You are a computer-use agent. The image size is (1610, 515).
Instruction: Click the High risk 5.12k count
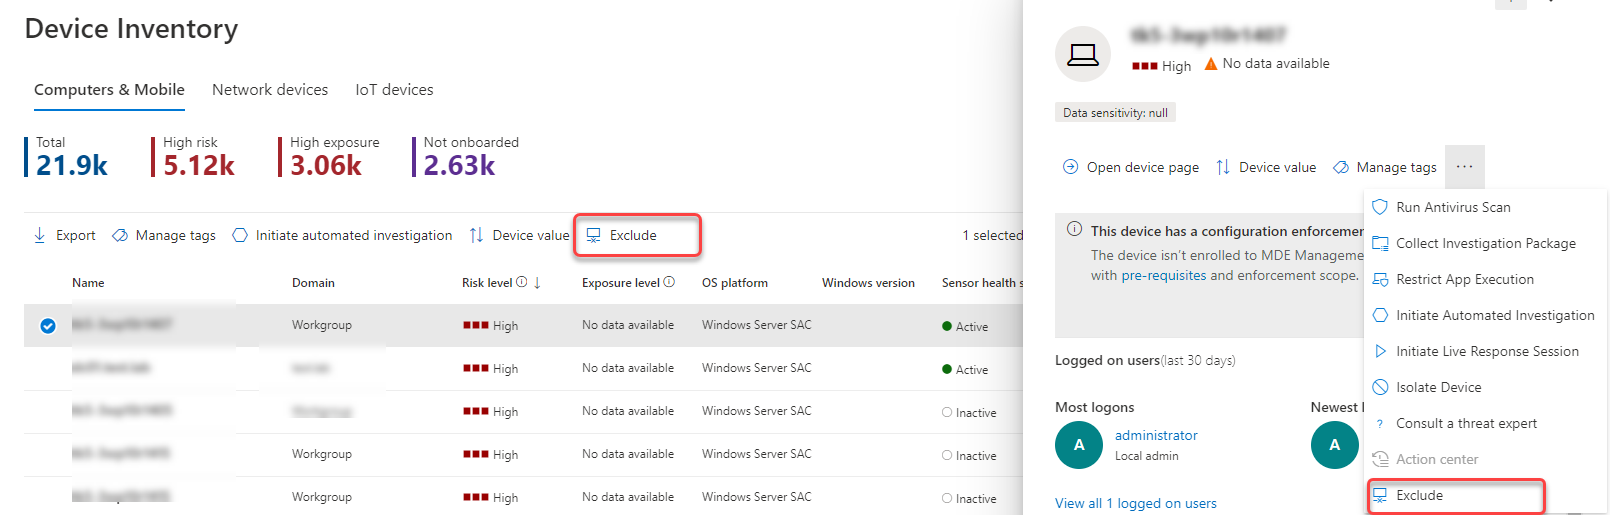[x=199, y=165]
